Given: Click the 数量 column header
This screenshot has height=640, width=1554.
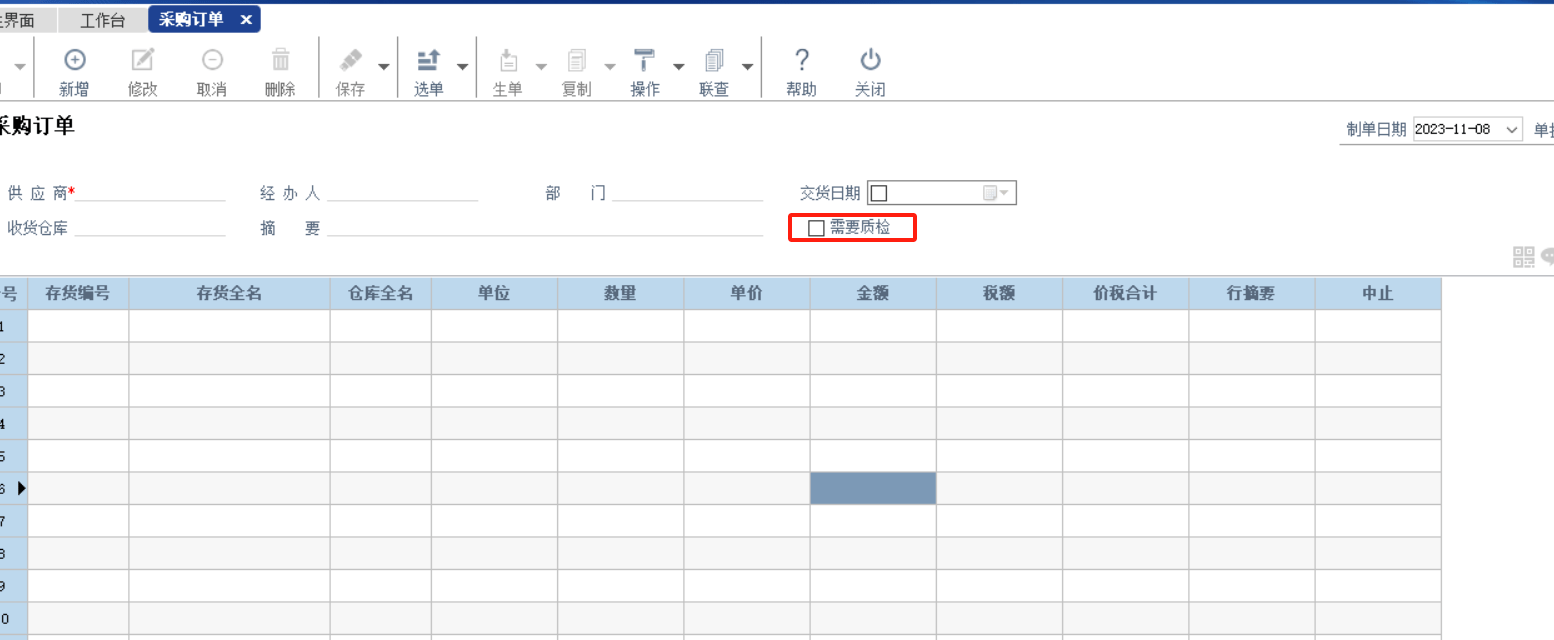Looking at the screenshot, I should tap(621, 294).
